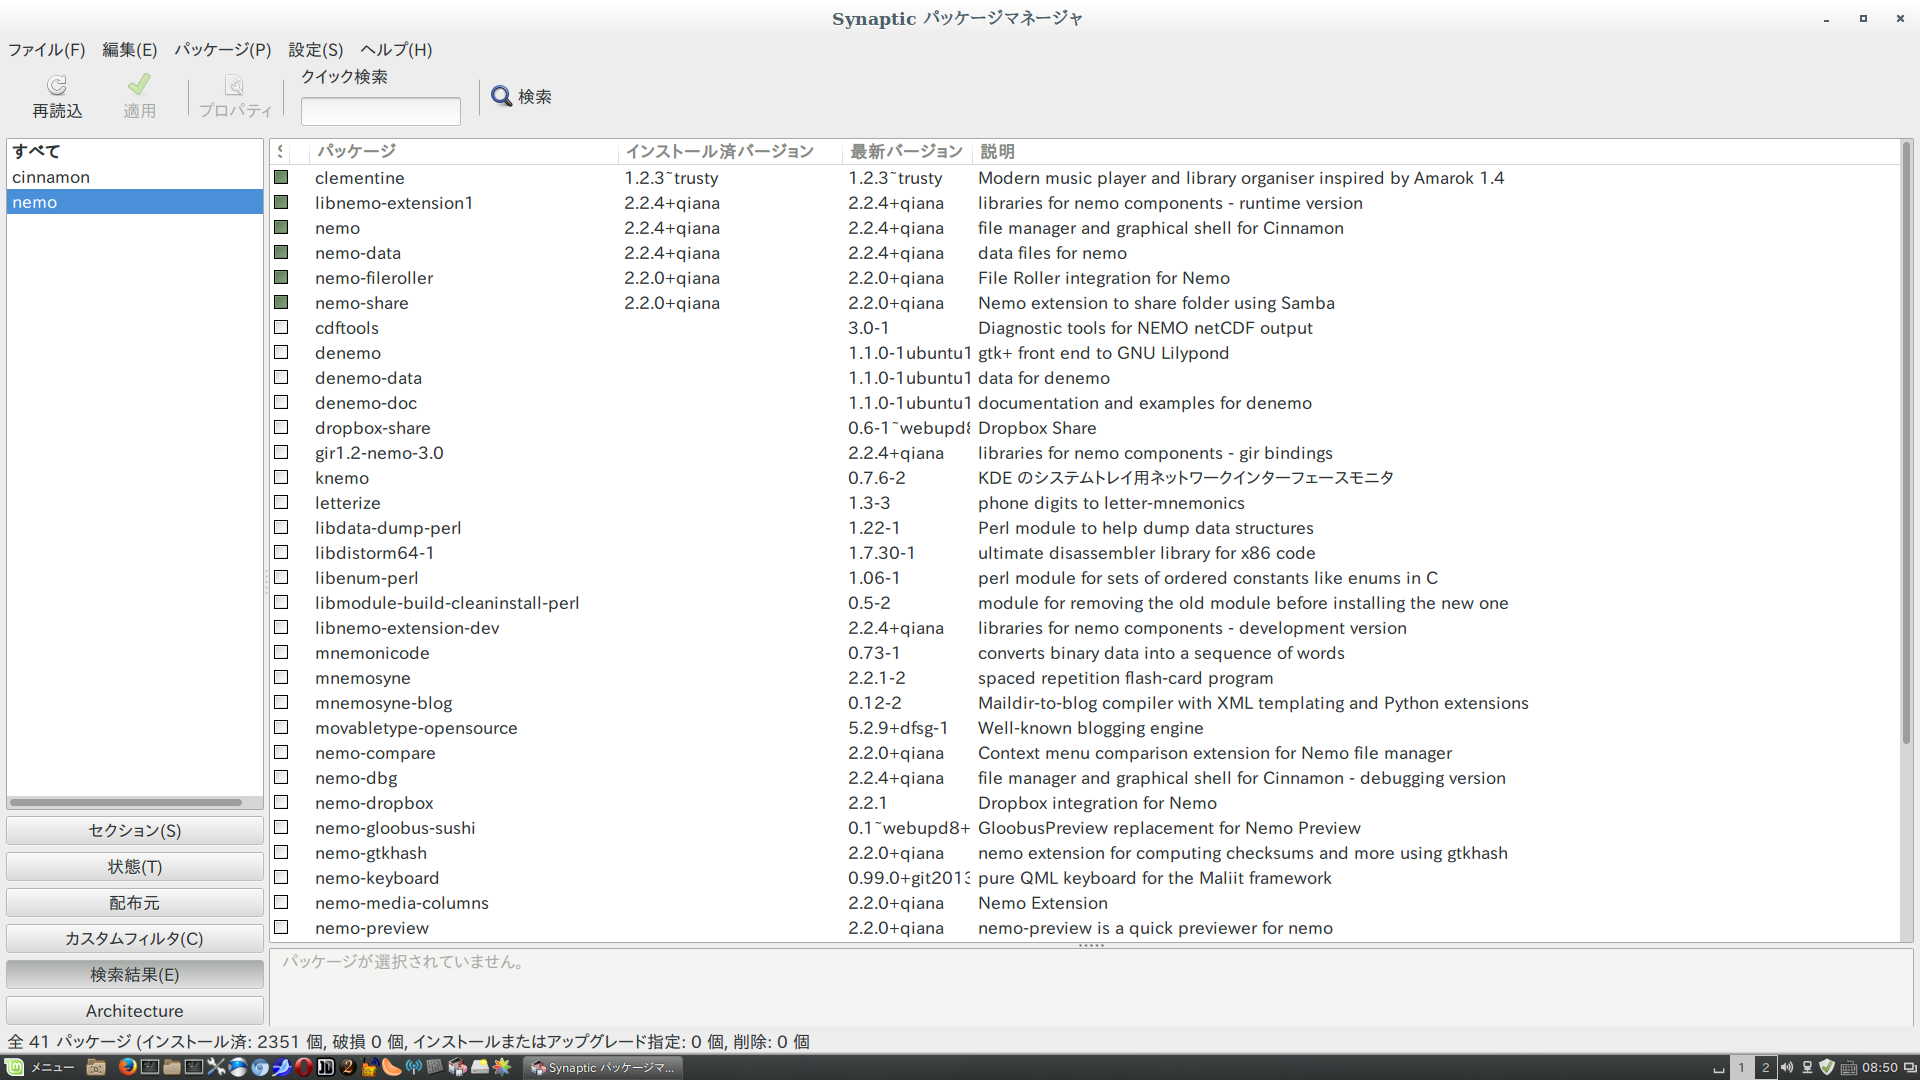Select cinnamon in the search results list

(x=135, y=177)
